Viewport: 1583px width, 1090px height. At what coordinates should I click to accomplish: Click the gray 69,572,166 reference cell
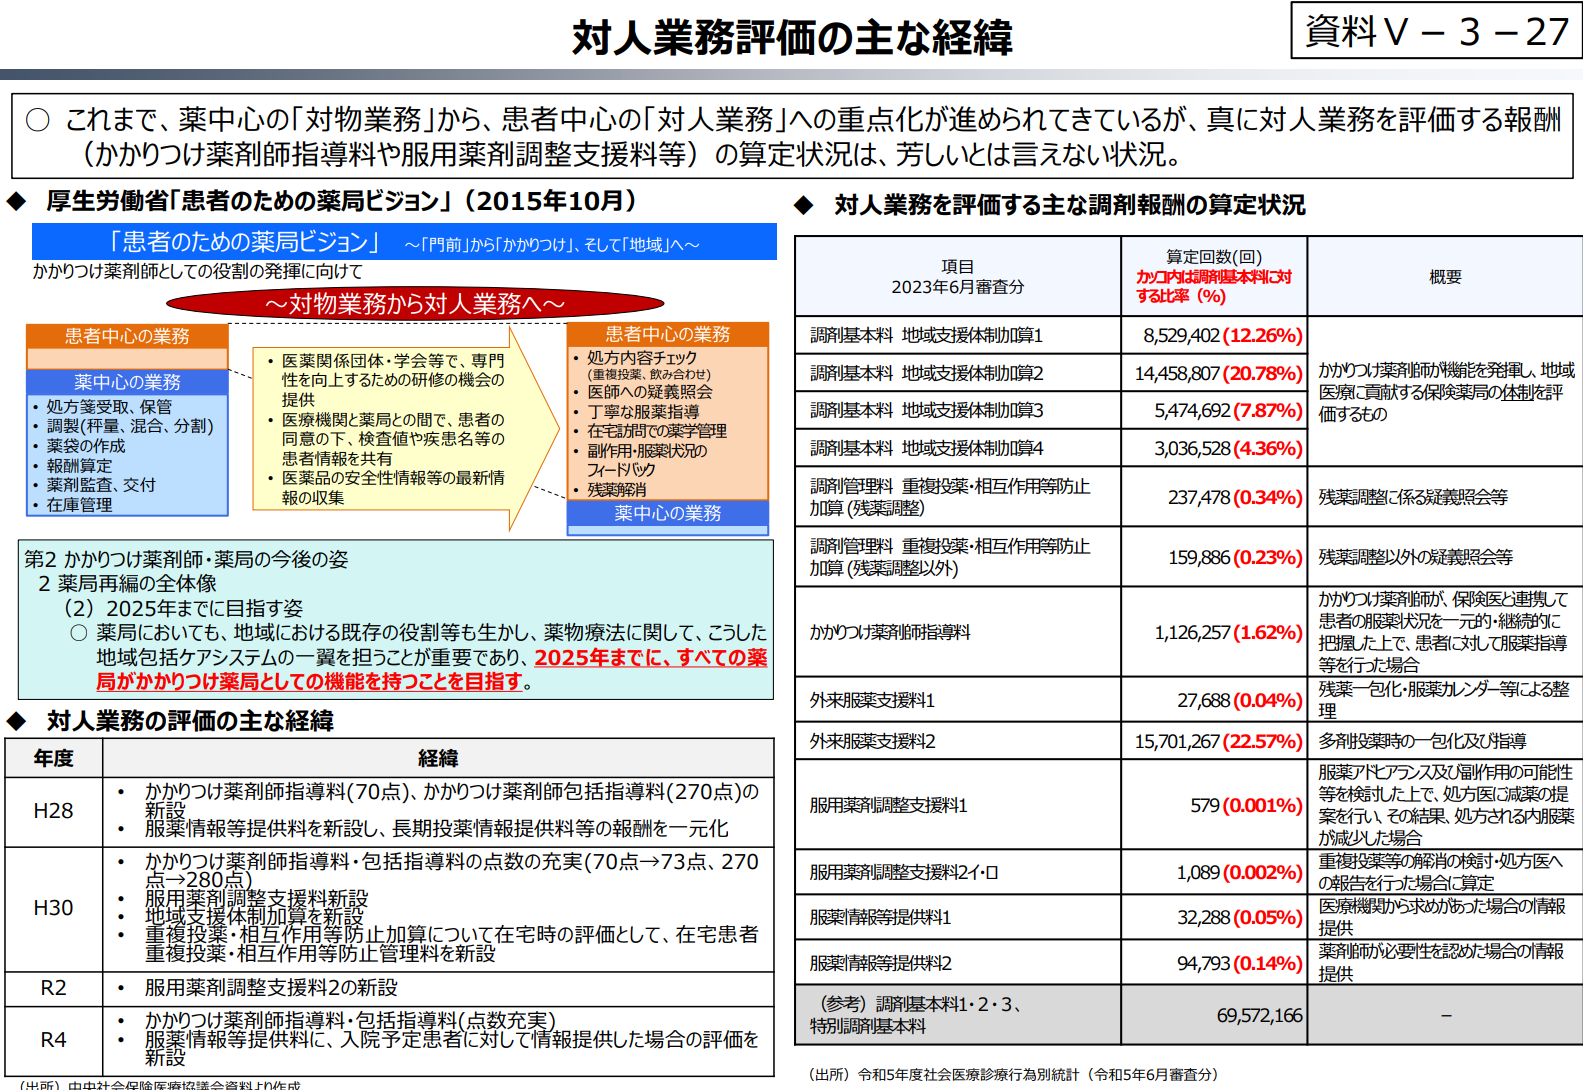[1258, 1015]
